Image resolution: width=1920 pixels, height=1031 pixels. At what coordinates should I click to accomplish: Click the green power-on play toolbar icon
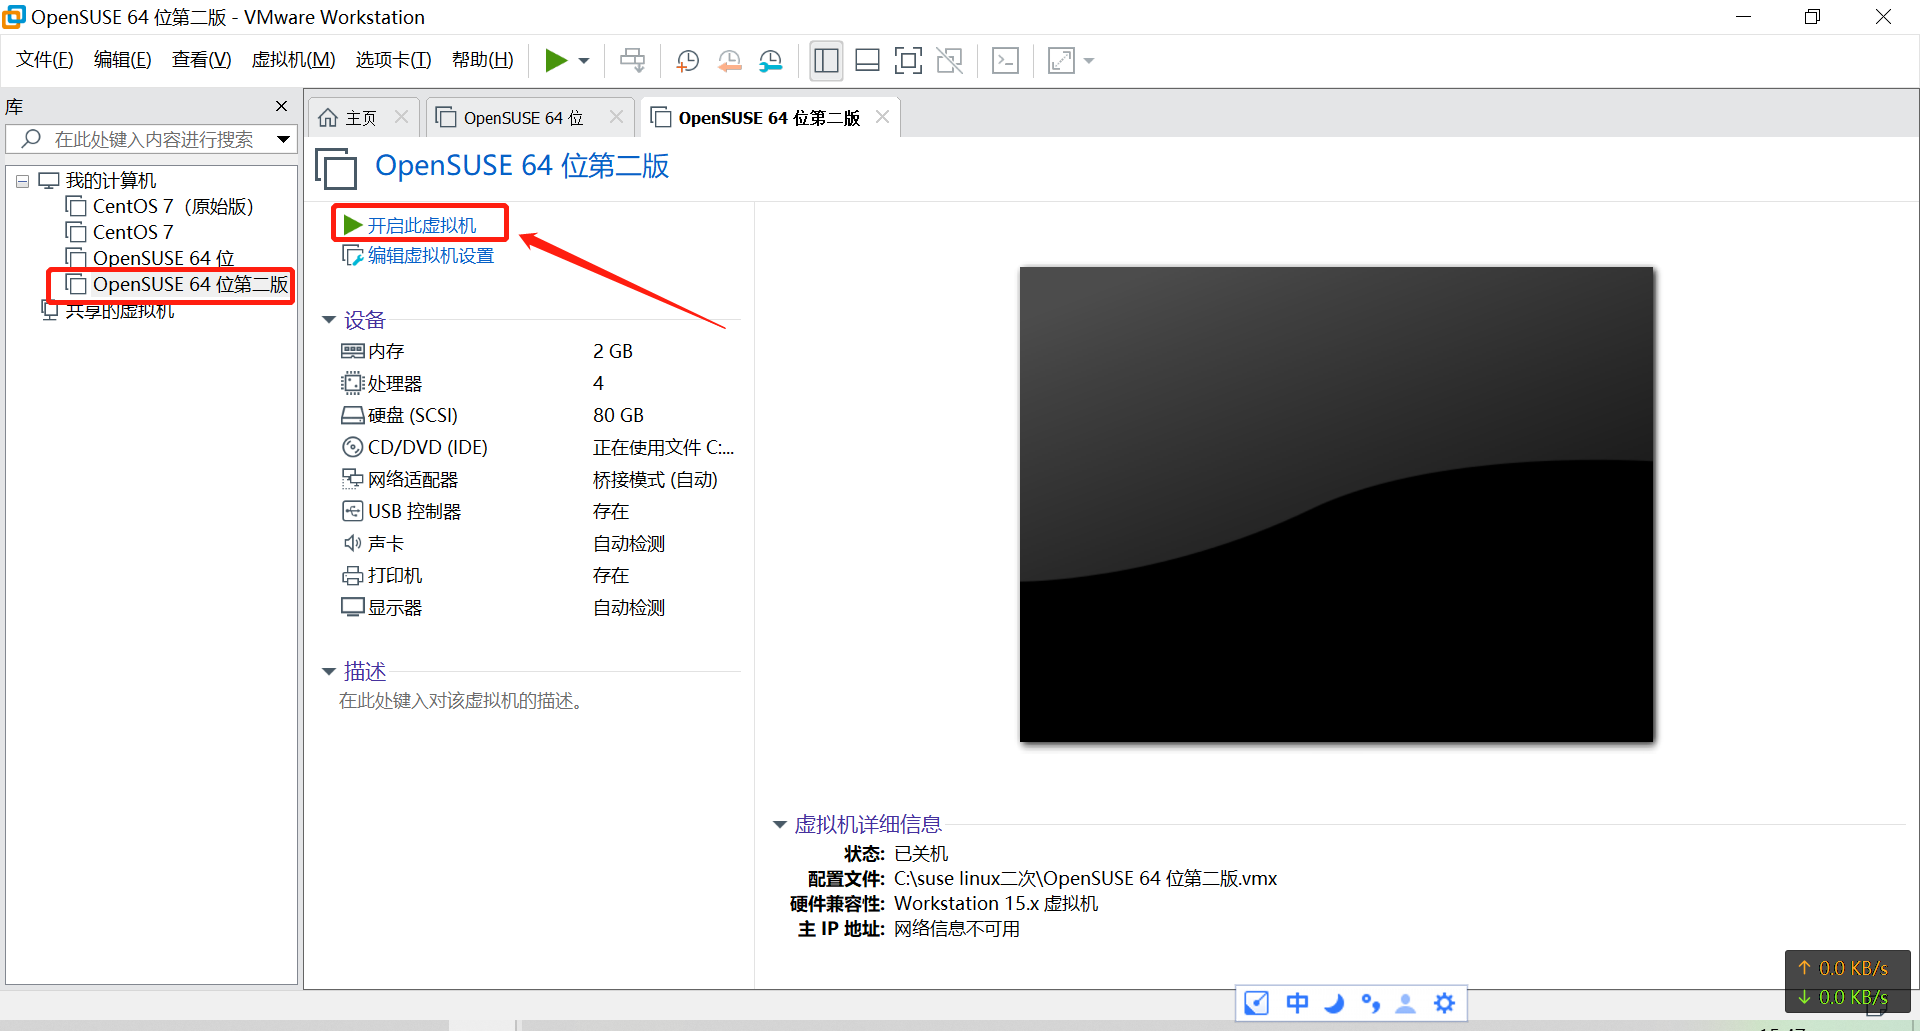tap(555, 61)
